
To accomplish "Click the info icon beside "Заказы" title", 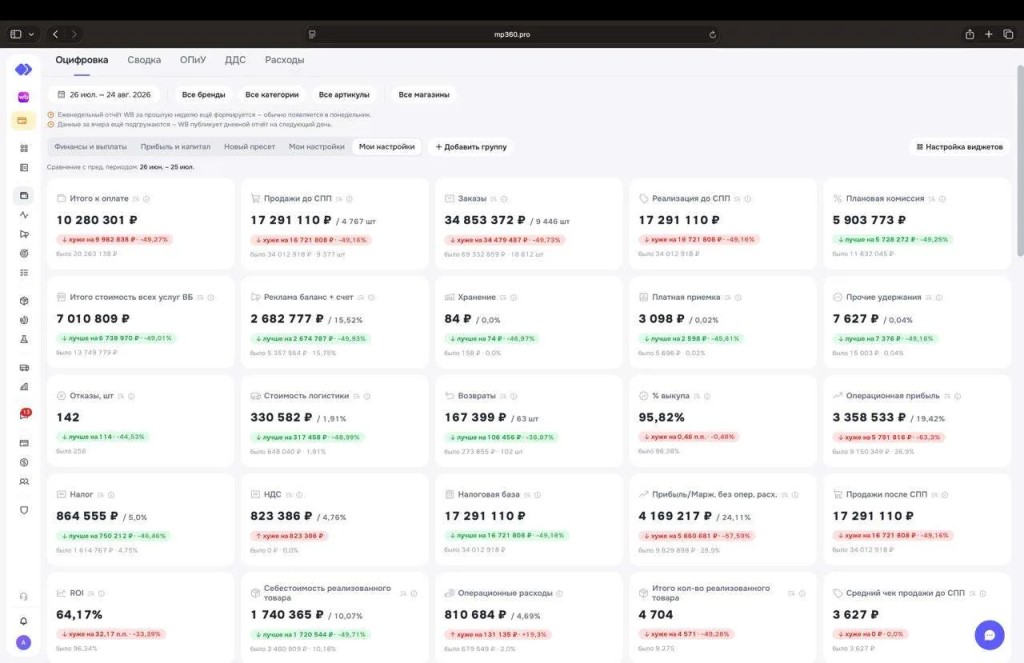I will (x=504, y=199).
